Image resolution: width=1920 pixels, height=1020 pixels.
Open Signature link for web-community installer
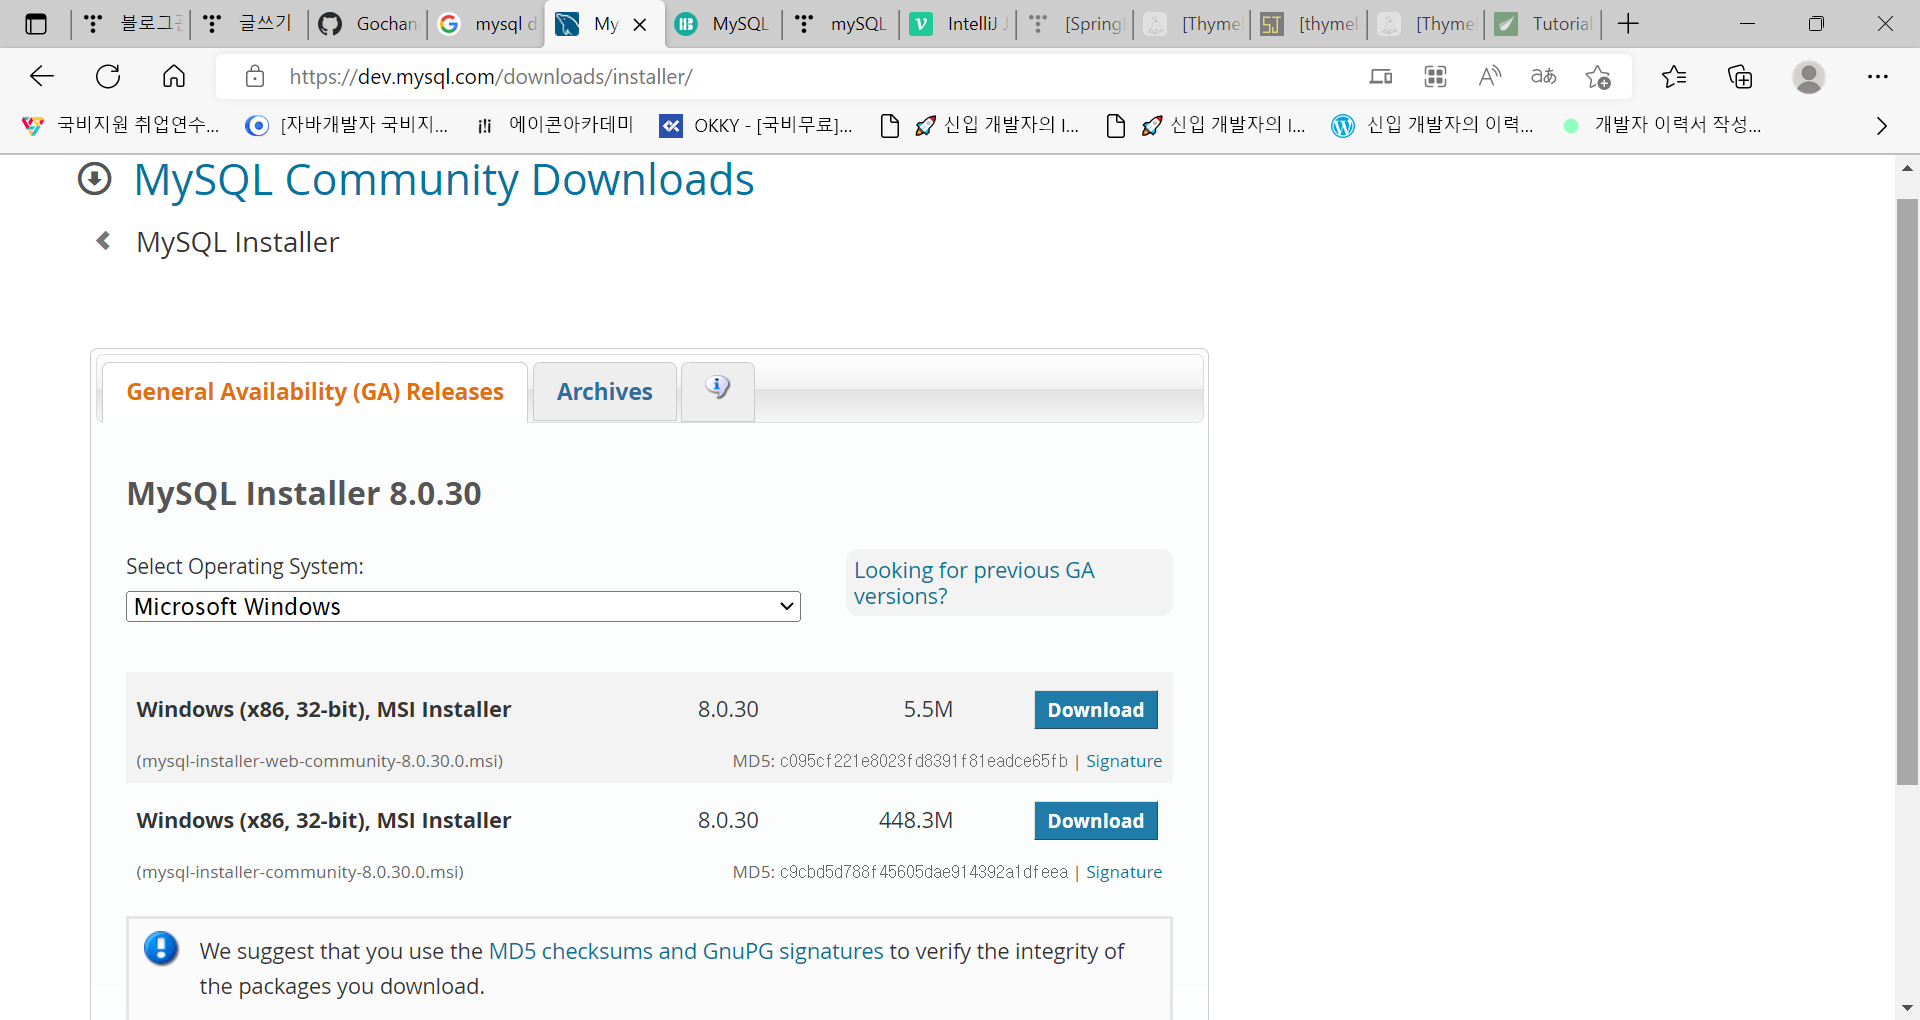(x=1124, y=761)
